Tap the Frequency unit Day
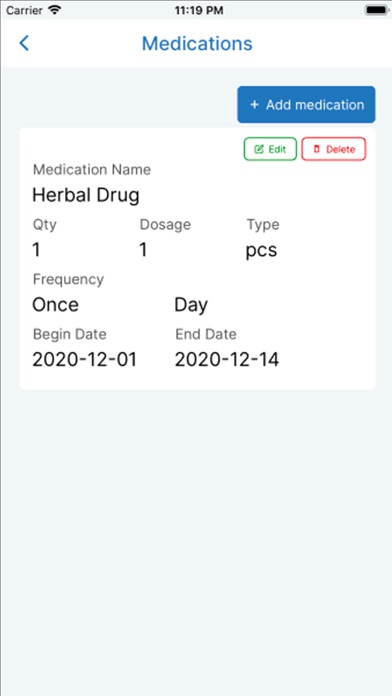Image resolution: width=392 pixels, height=696 pixels. [x=191, y=305]
